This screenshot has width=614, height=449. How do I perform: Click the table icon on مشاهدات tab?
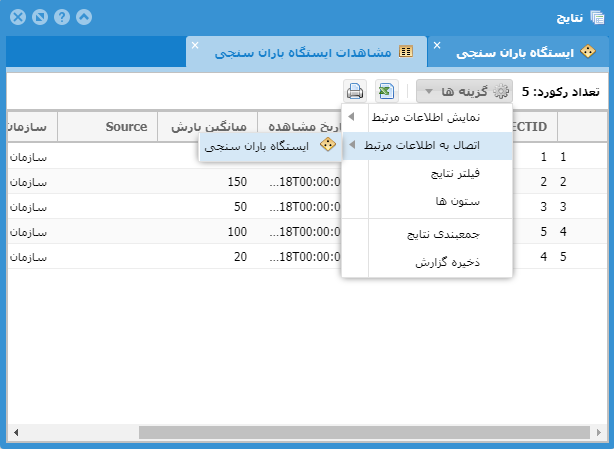[406, 52]
